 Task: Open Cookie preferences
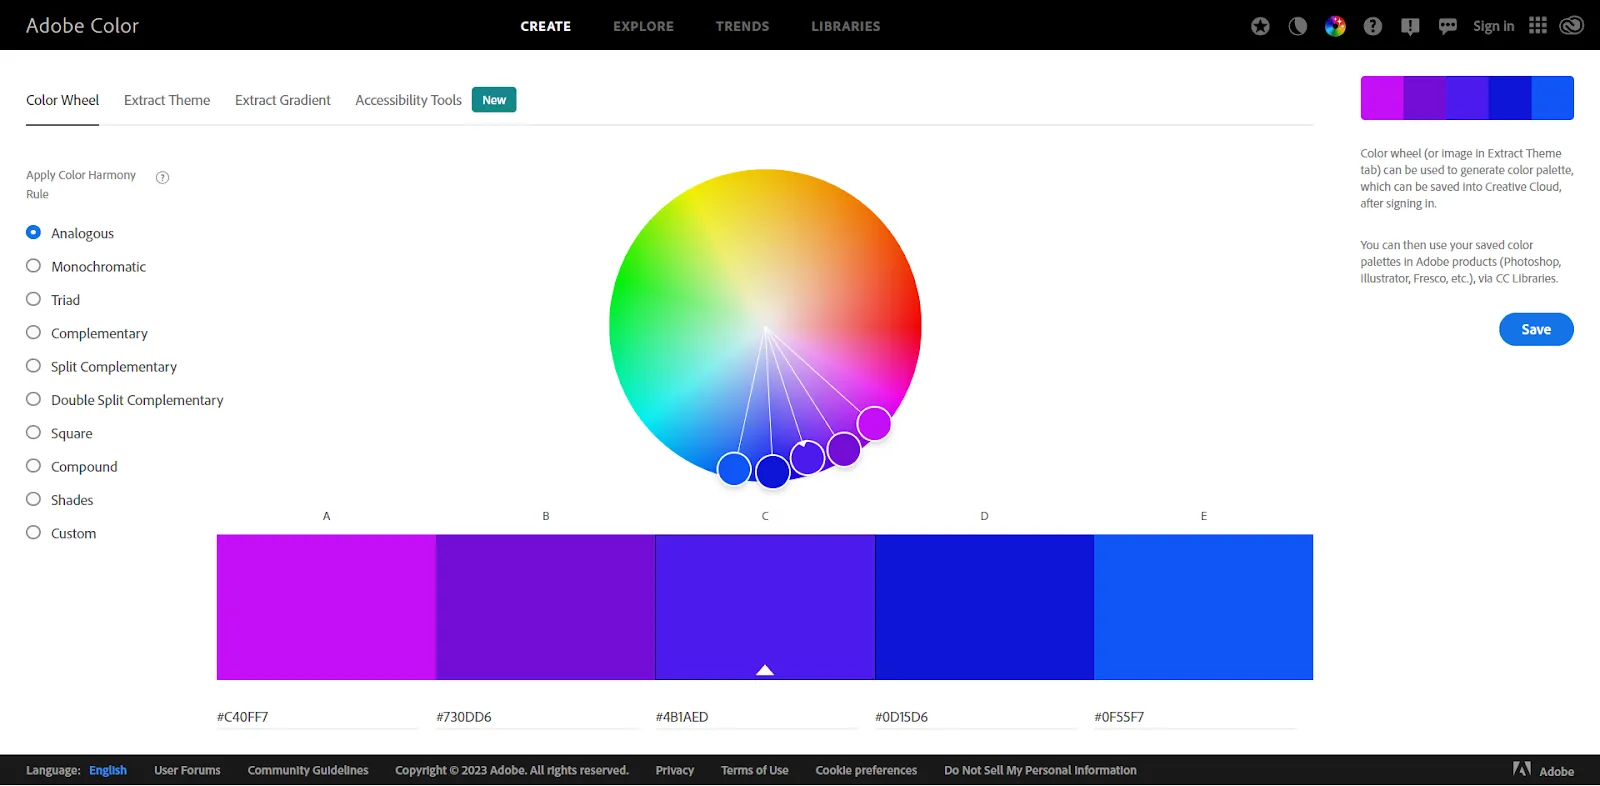pos(866,770)
